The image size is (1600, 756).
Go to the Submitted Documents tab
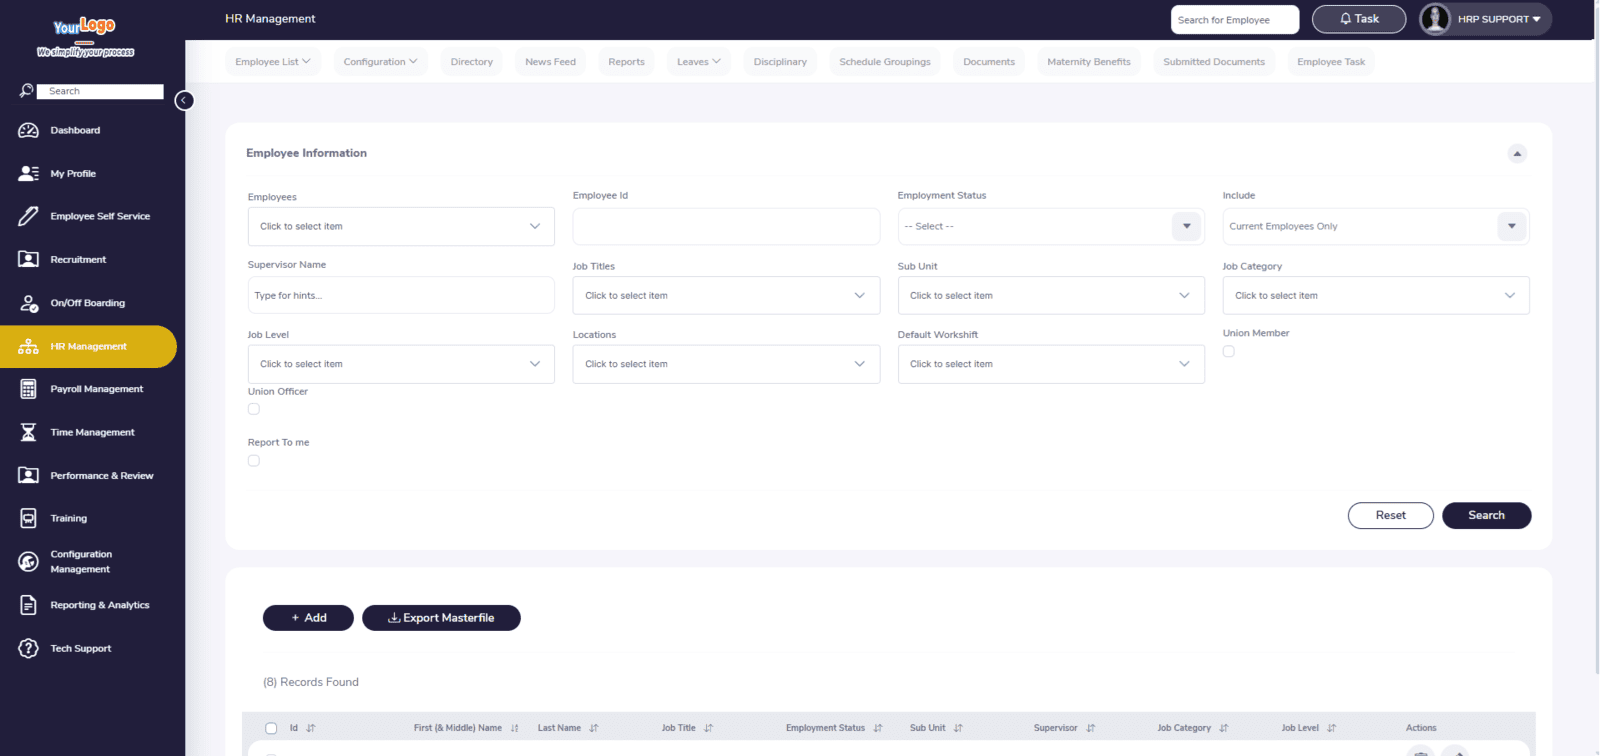click(x=1214, y=62)
